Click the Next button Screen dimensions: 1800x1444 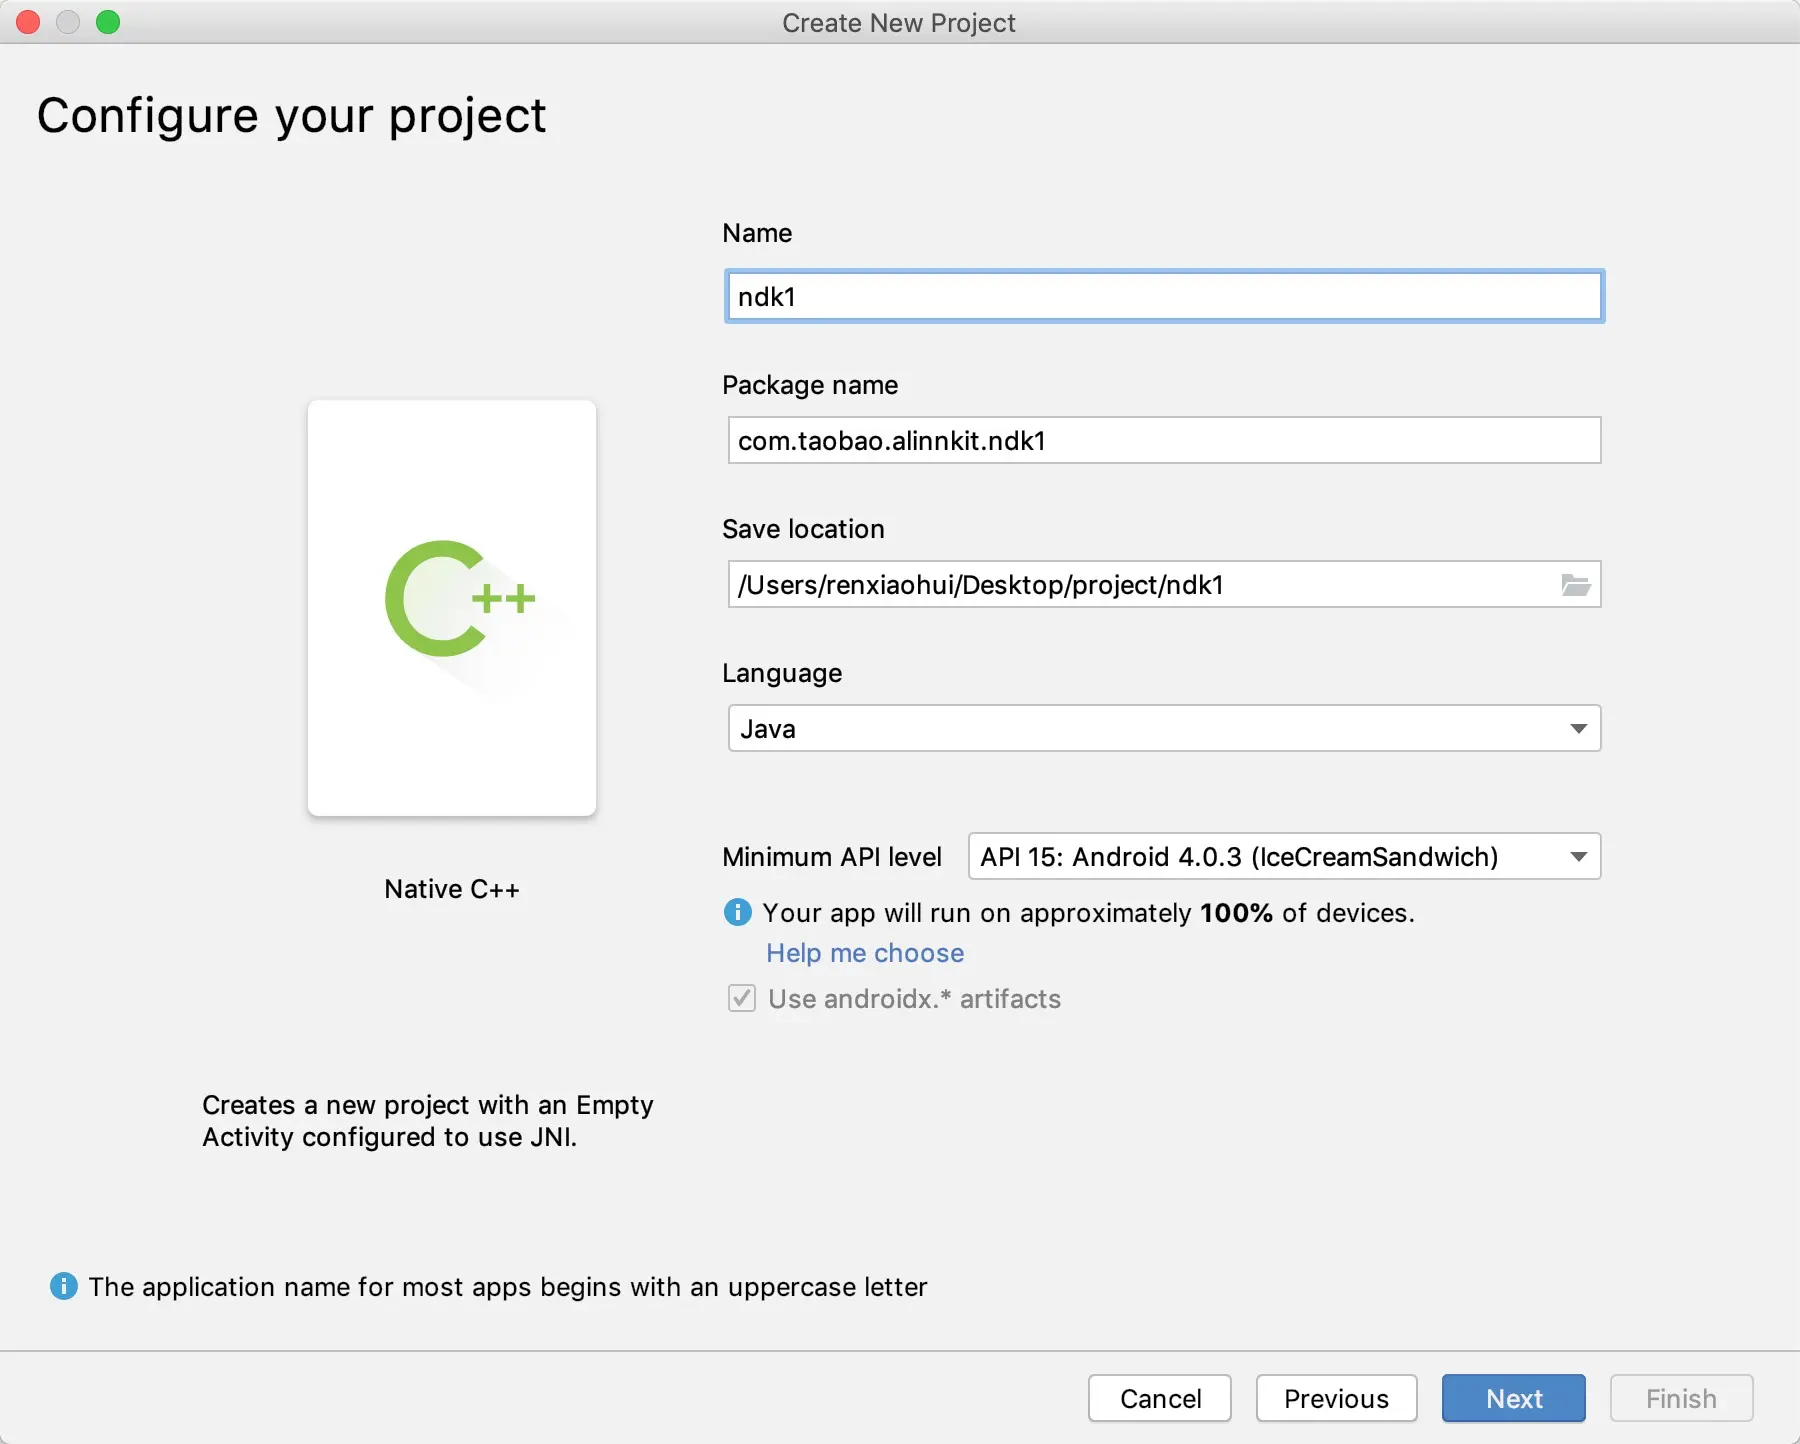(1514, 1398)
